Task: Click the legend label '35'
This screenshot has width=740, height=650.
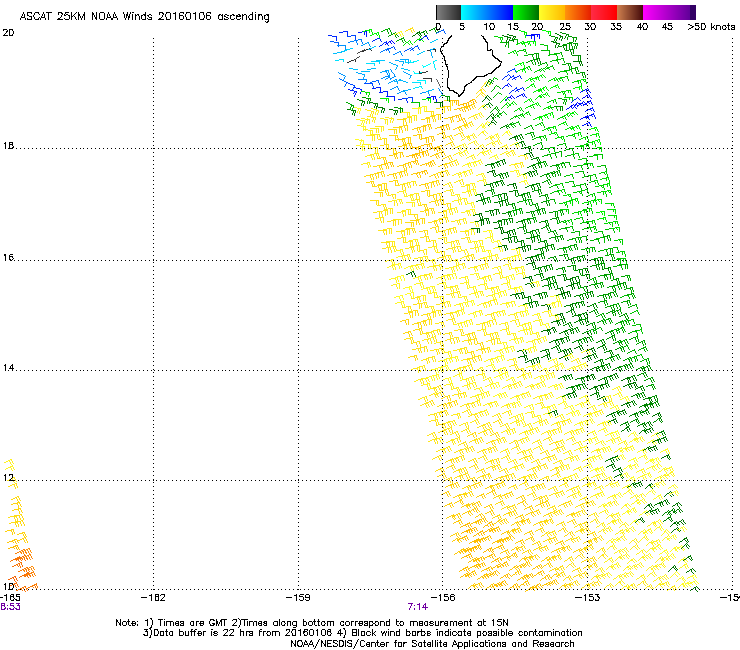Action: (x=616, y=27)
